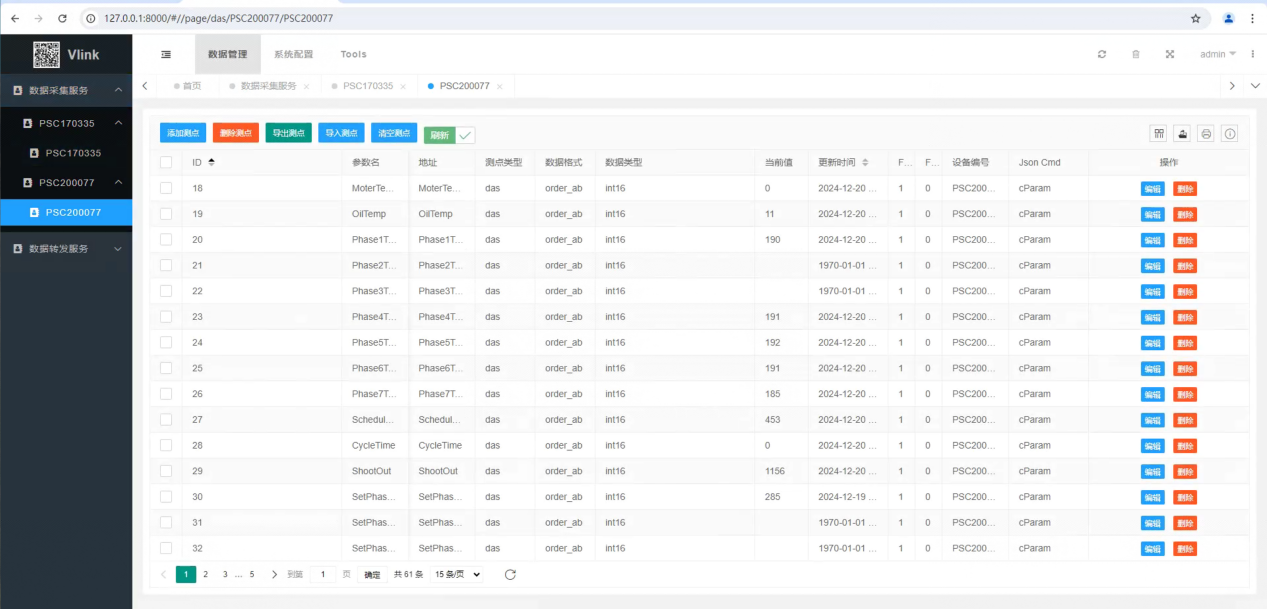Open the 15 条/页 page size dropdown

[457, 574]
